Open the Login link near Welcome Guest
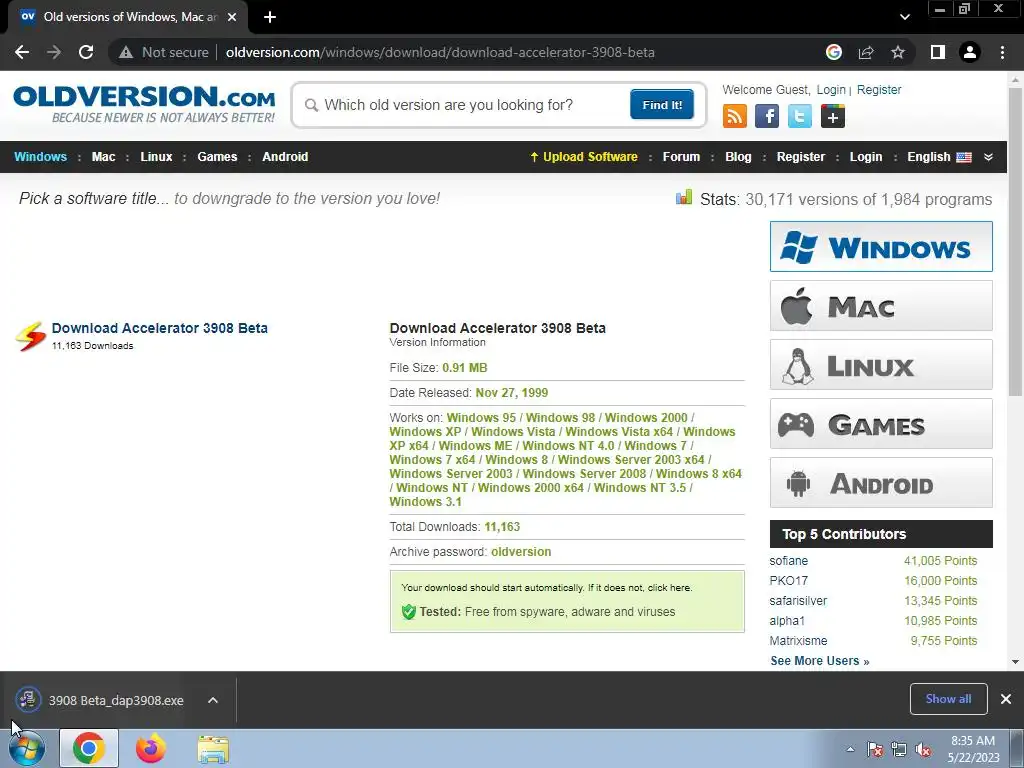The image size is (1024, 768). [x=831, y=89]
